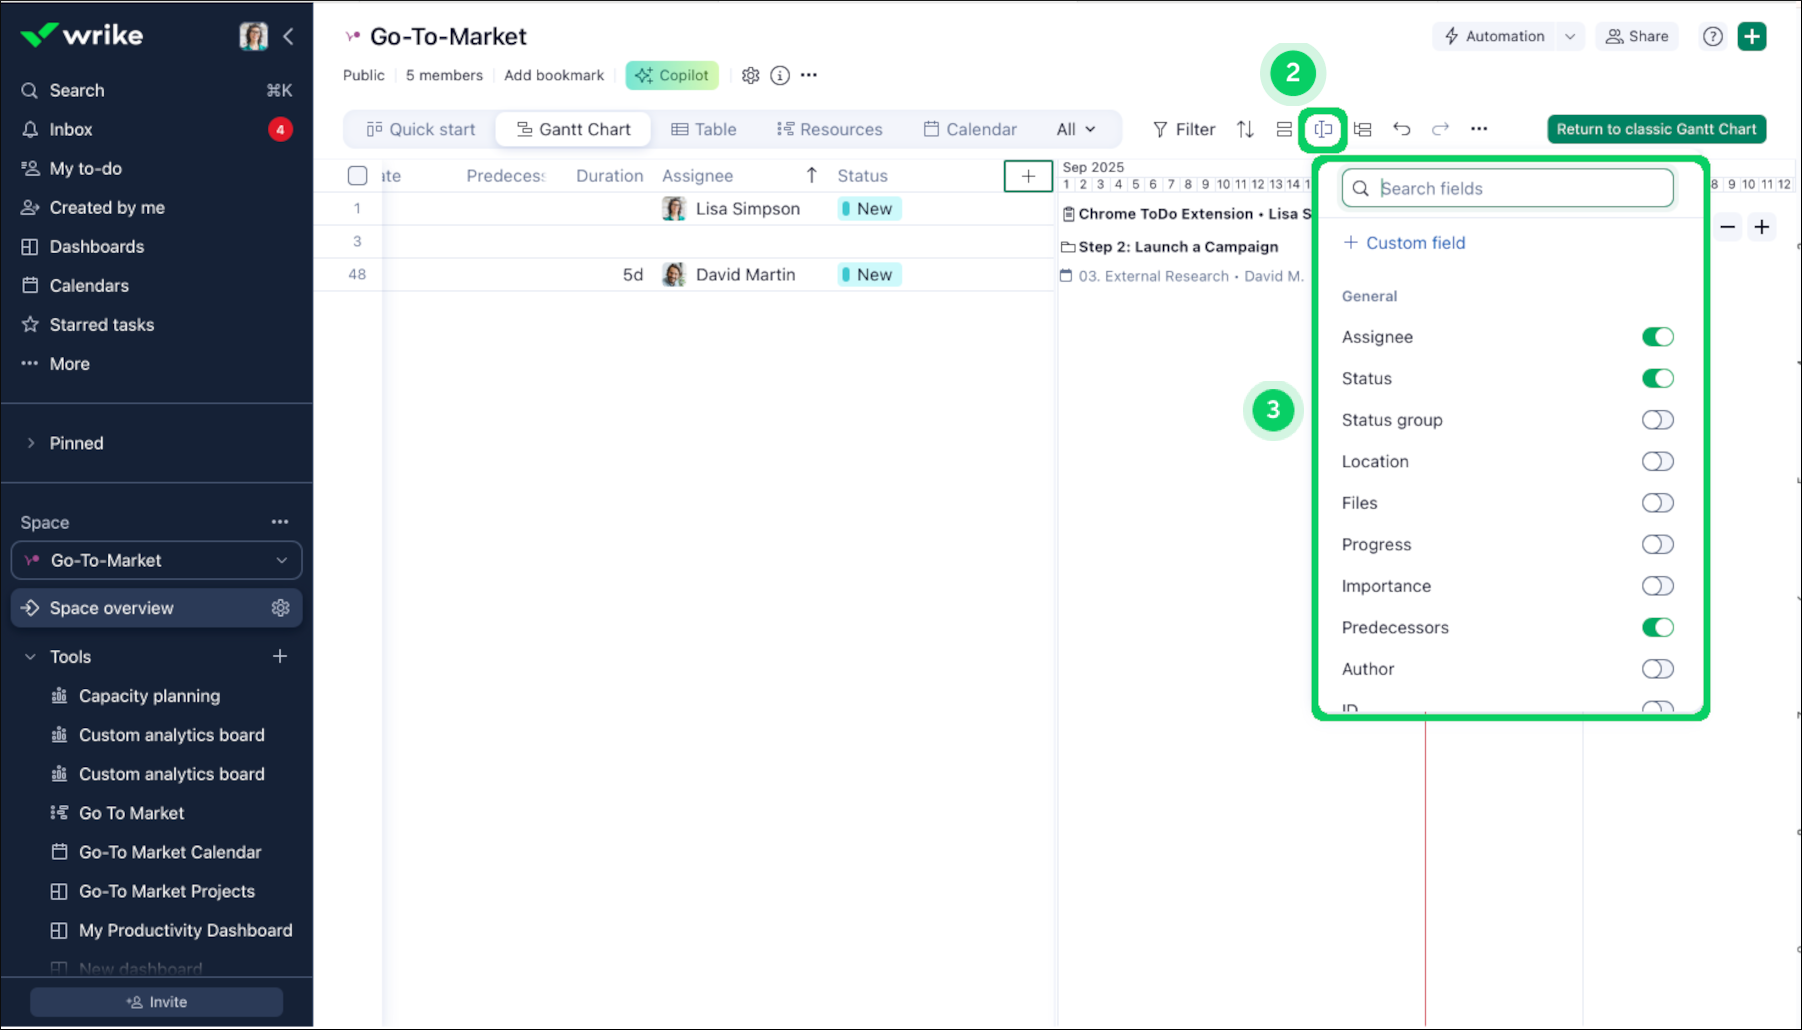Click the zoom out minus on timeline scale
Image resolution: width=1802 pixels, height=1030 pixels.
click(x=1727, y=227)
